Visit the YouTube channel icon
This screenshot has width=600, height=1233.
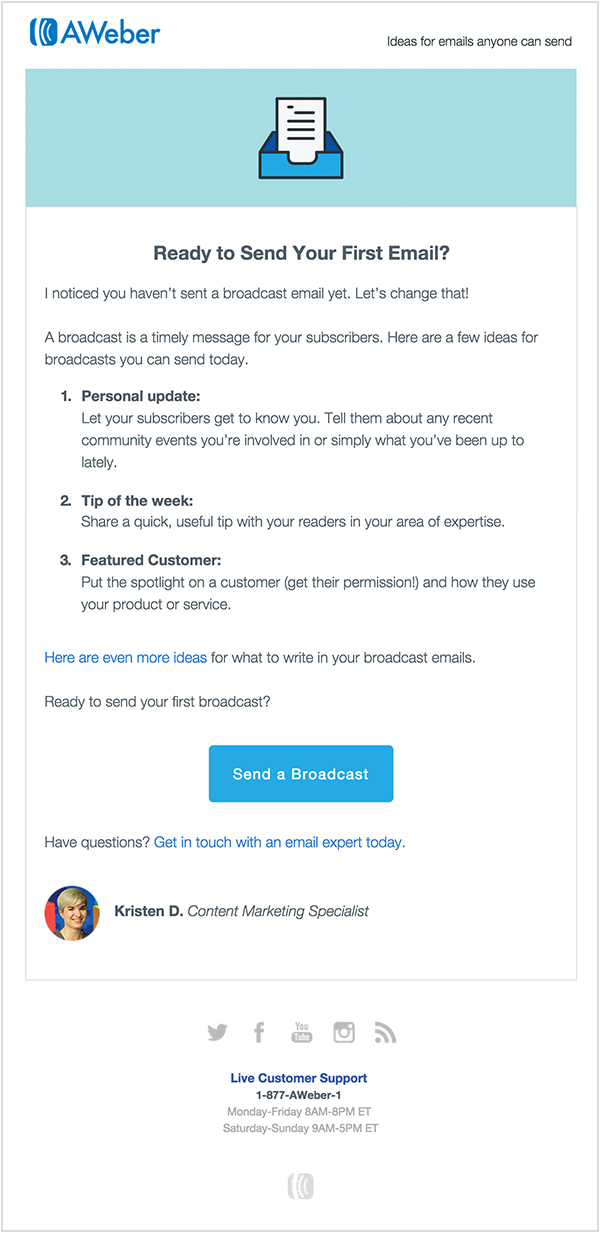point(301,1032)
